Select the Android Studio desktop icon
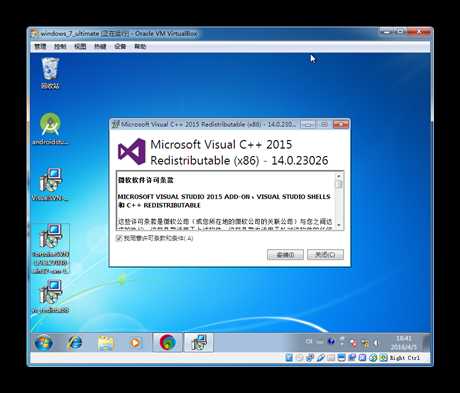The image size is (460, 393). tap(50, 128)
